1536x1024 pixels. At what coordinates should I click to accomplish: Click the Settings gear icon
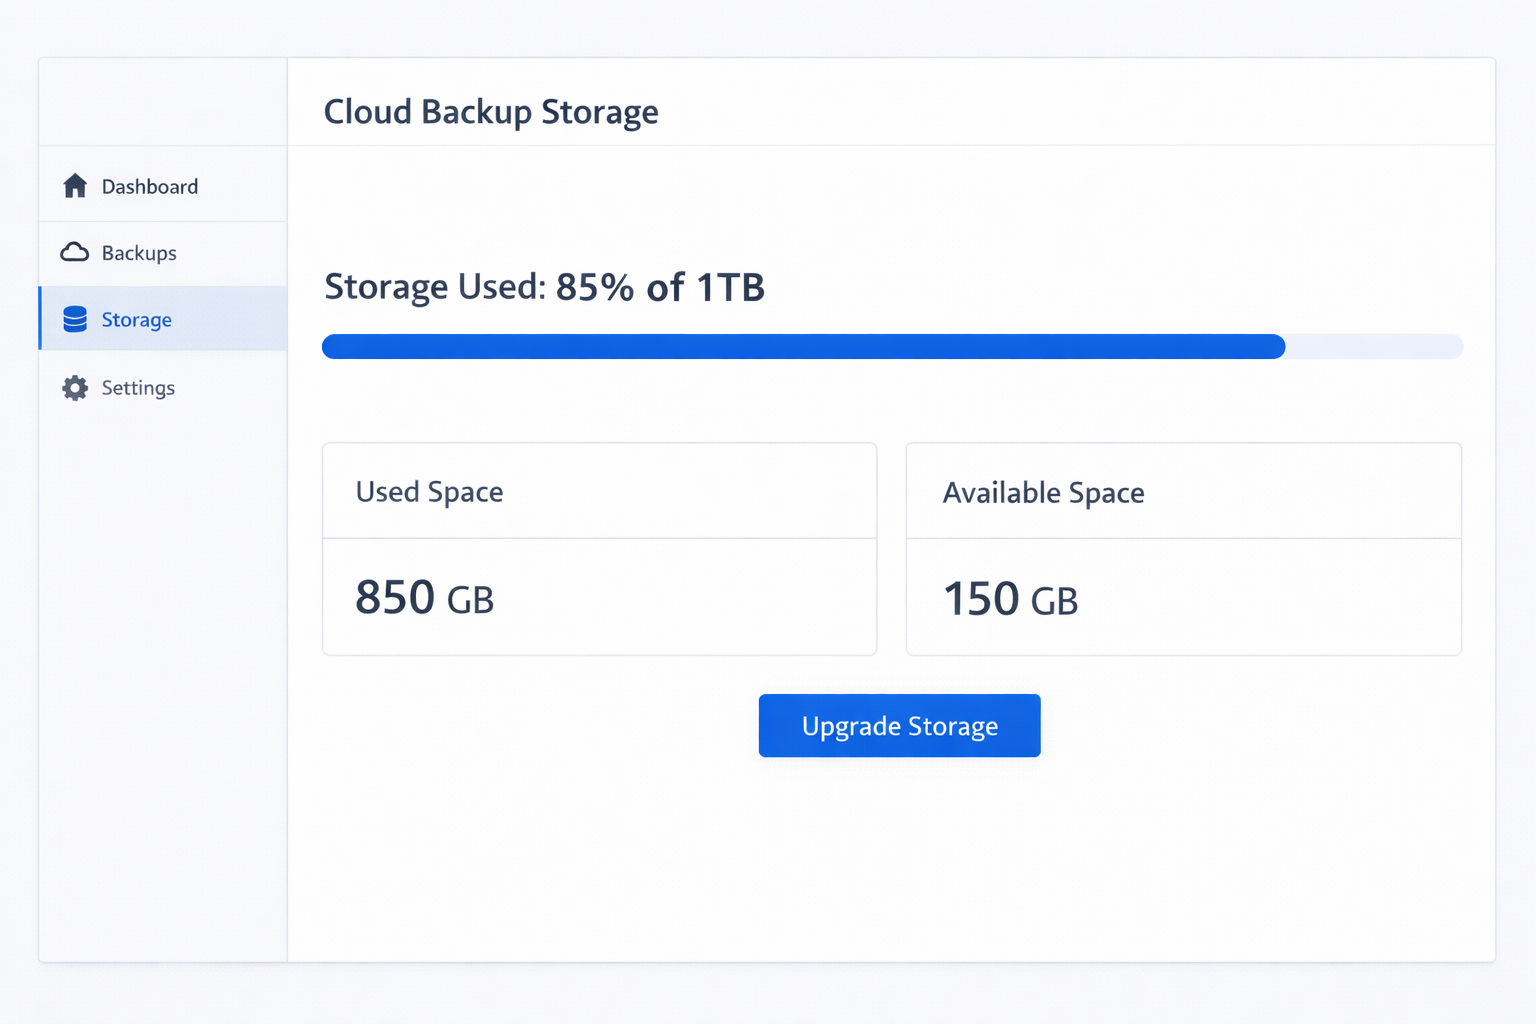[x=75, y=388]
